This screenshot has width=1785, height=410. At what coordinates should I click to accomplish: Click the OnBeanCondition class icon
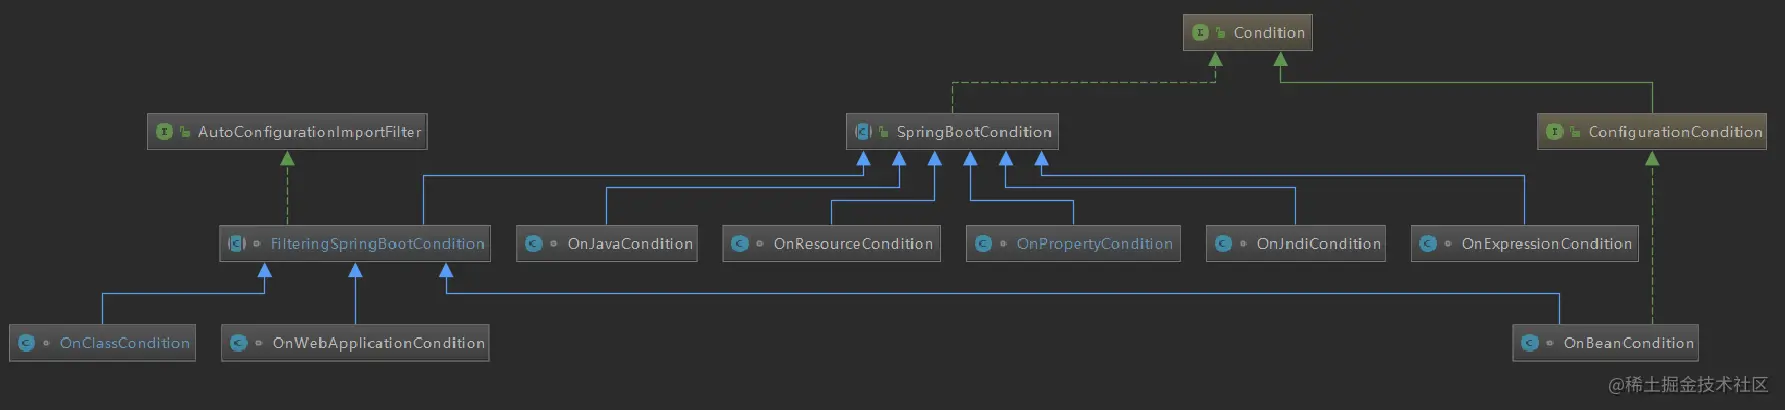click(1530, 343)
